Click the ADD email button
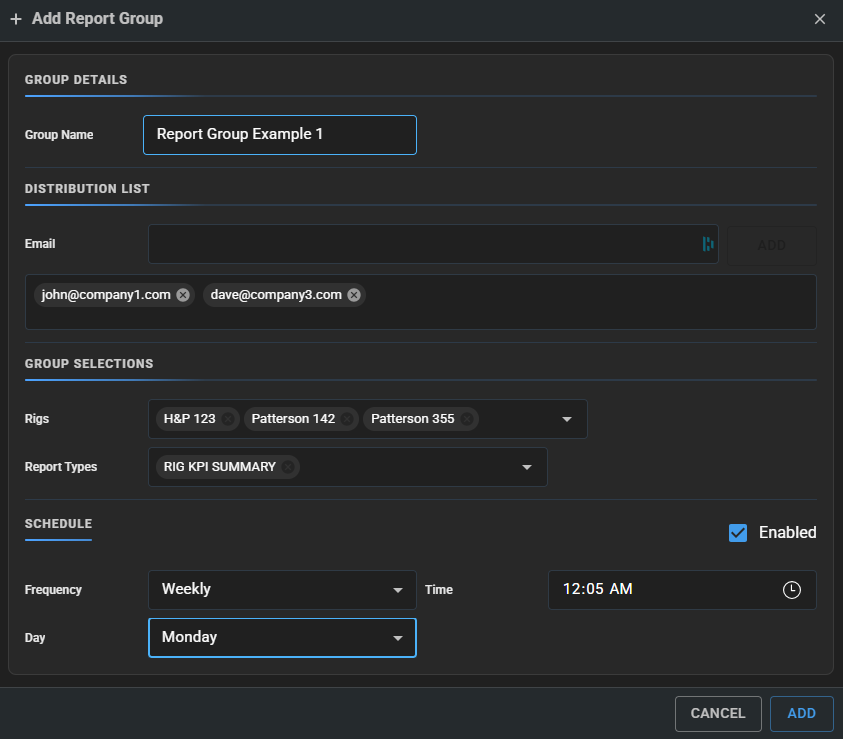This screenshot has height=739, width=843. (771, 246)
